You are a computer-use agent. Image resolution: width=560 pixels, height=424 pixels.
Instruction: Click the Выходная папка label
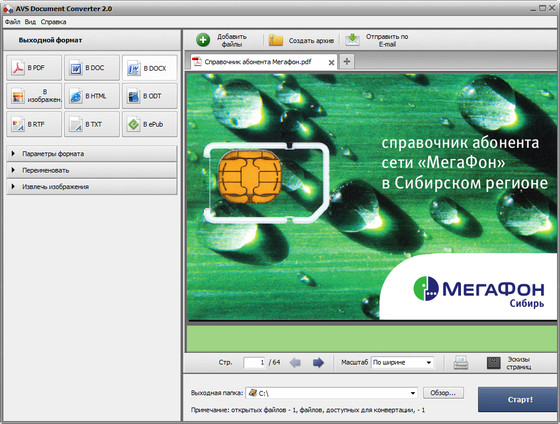click(x=217, y=393)
